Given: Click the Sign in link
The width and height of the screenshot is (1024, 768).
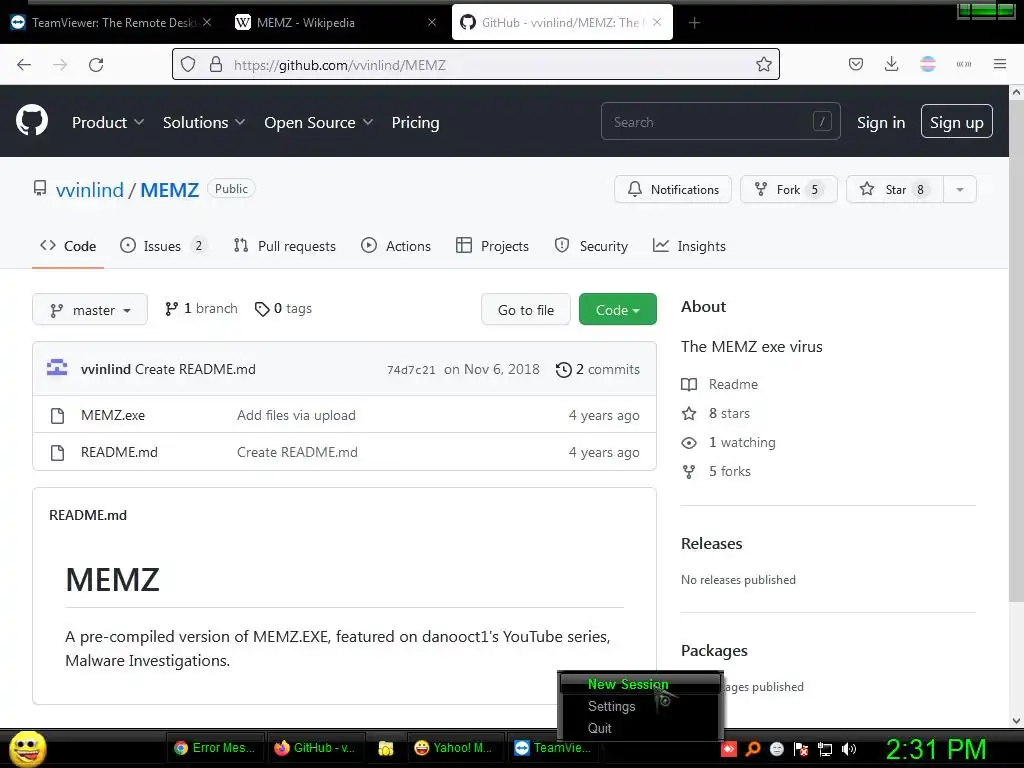Looking at the screenshot, I should click(x=880, y=122).
